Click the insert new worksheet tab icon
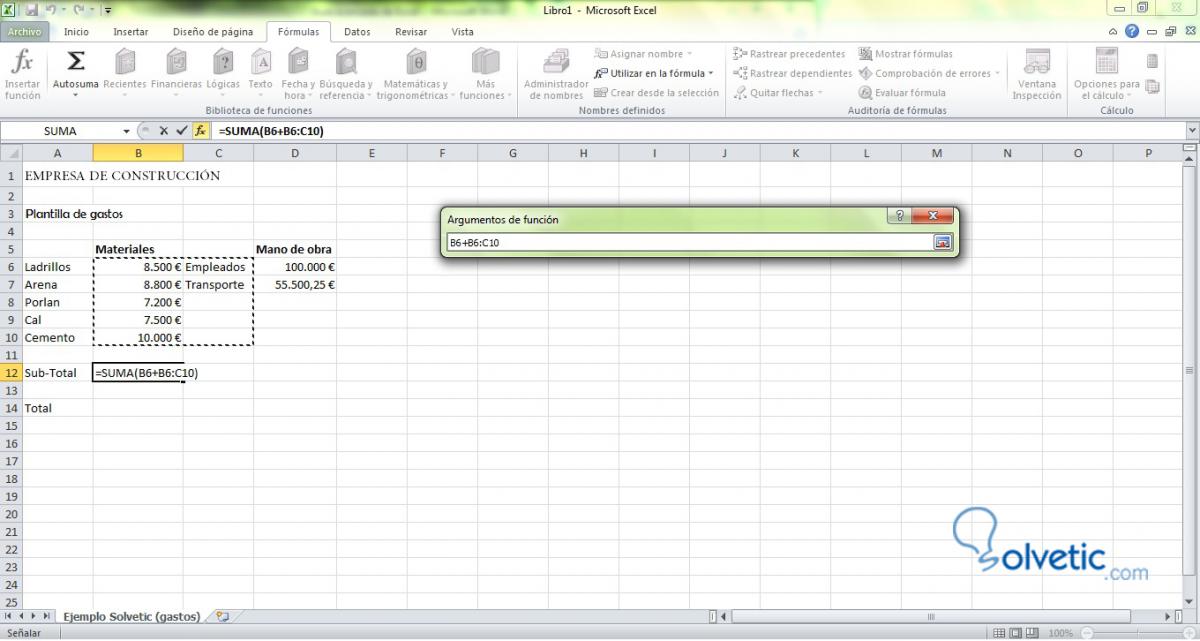The height and width of the screenshot is (641, 1200). pos(222,616)
